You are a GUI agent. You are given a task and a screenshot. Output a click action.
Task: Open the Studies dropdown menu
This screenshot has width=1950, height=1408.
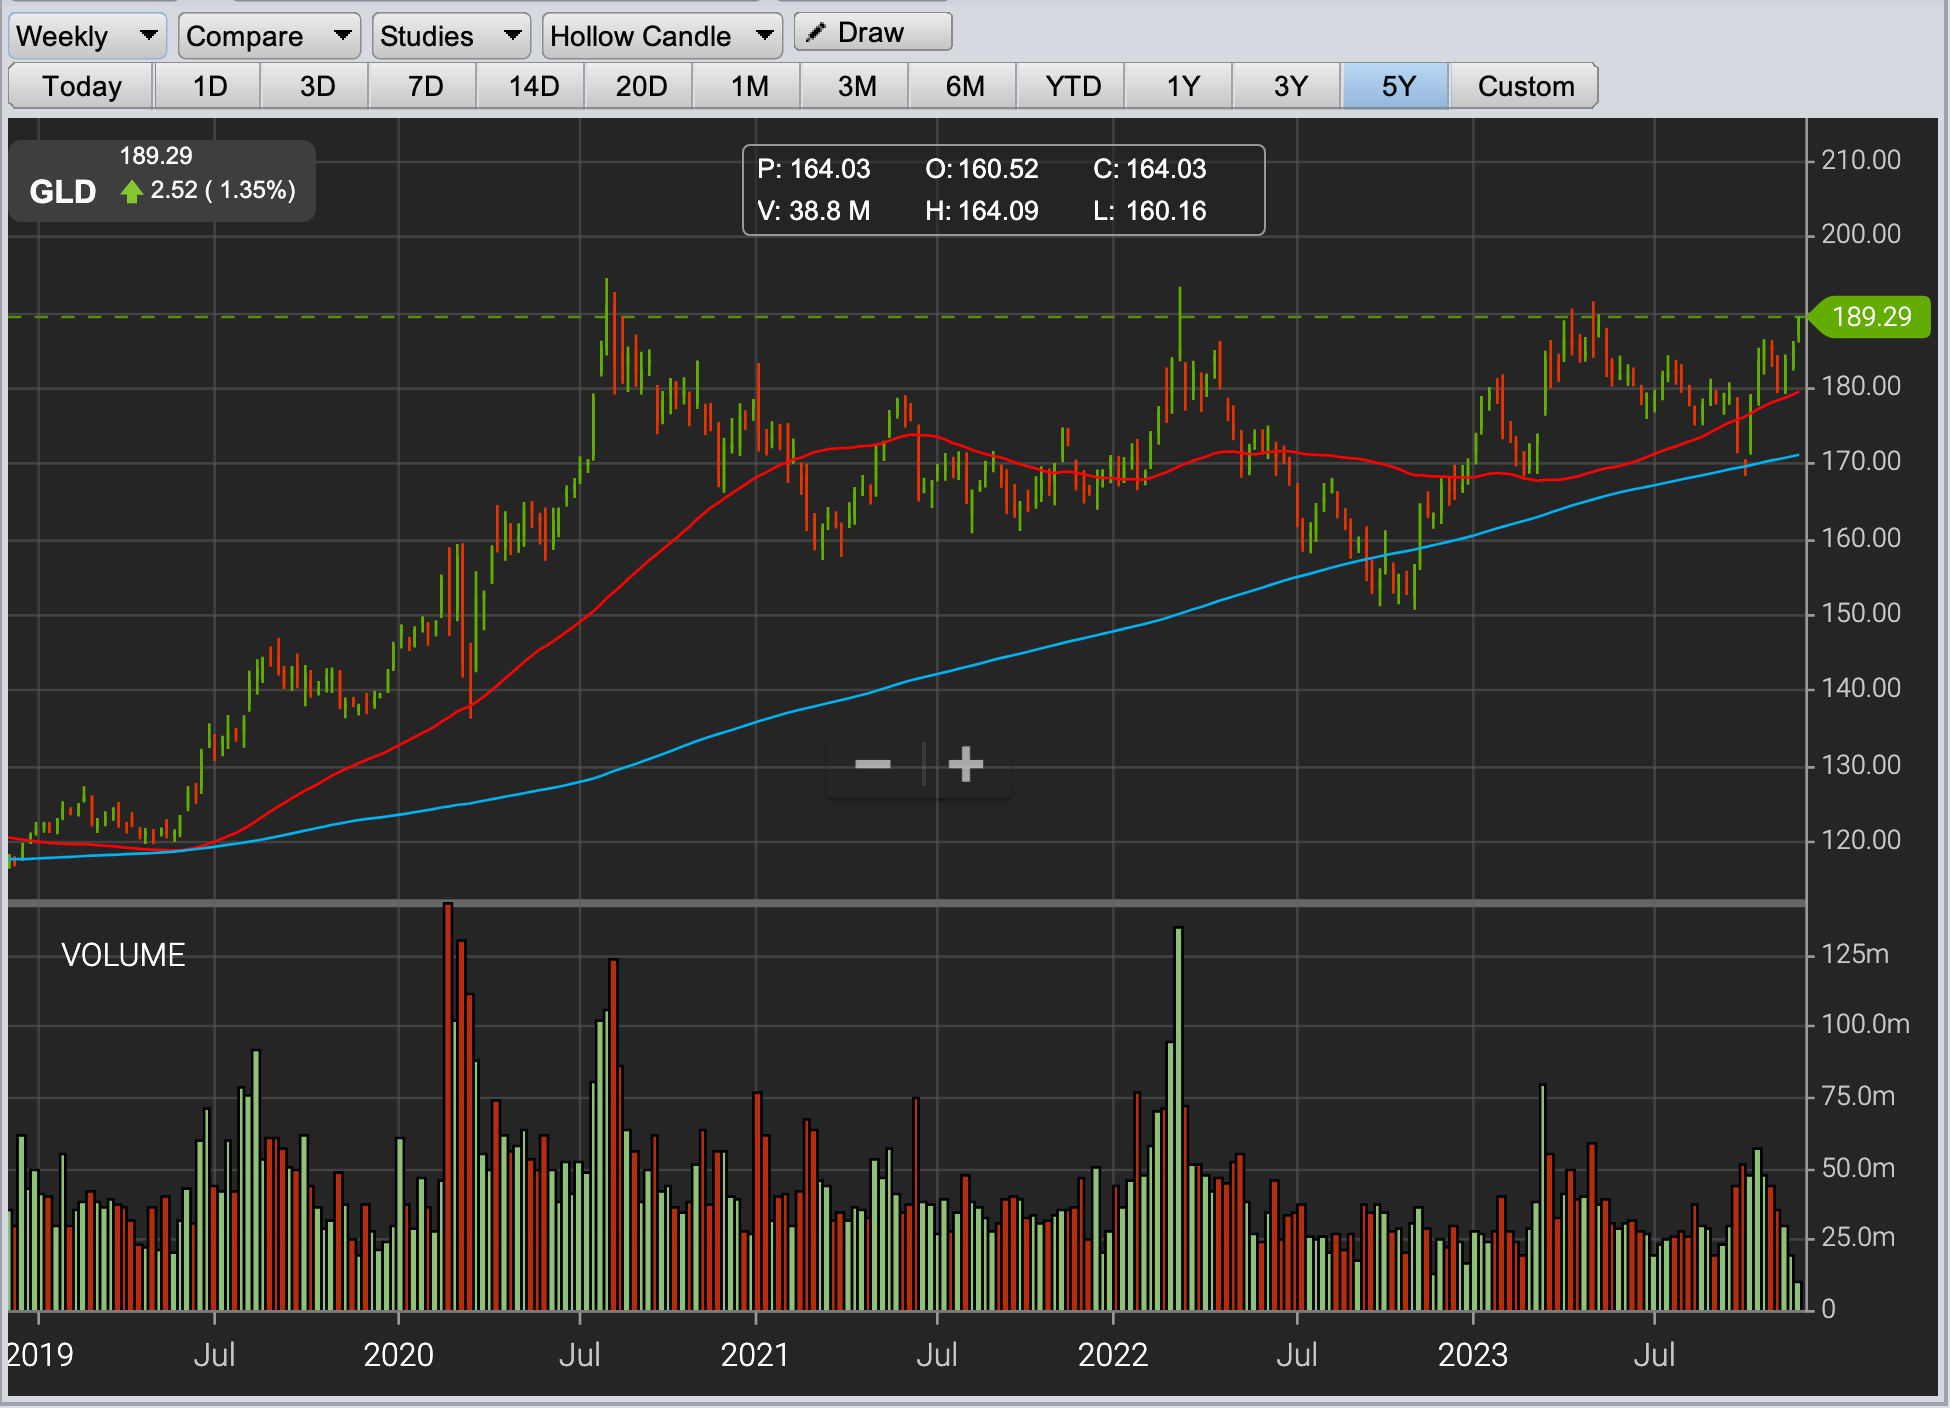451,36
